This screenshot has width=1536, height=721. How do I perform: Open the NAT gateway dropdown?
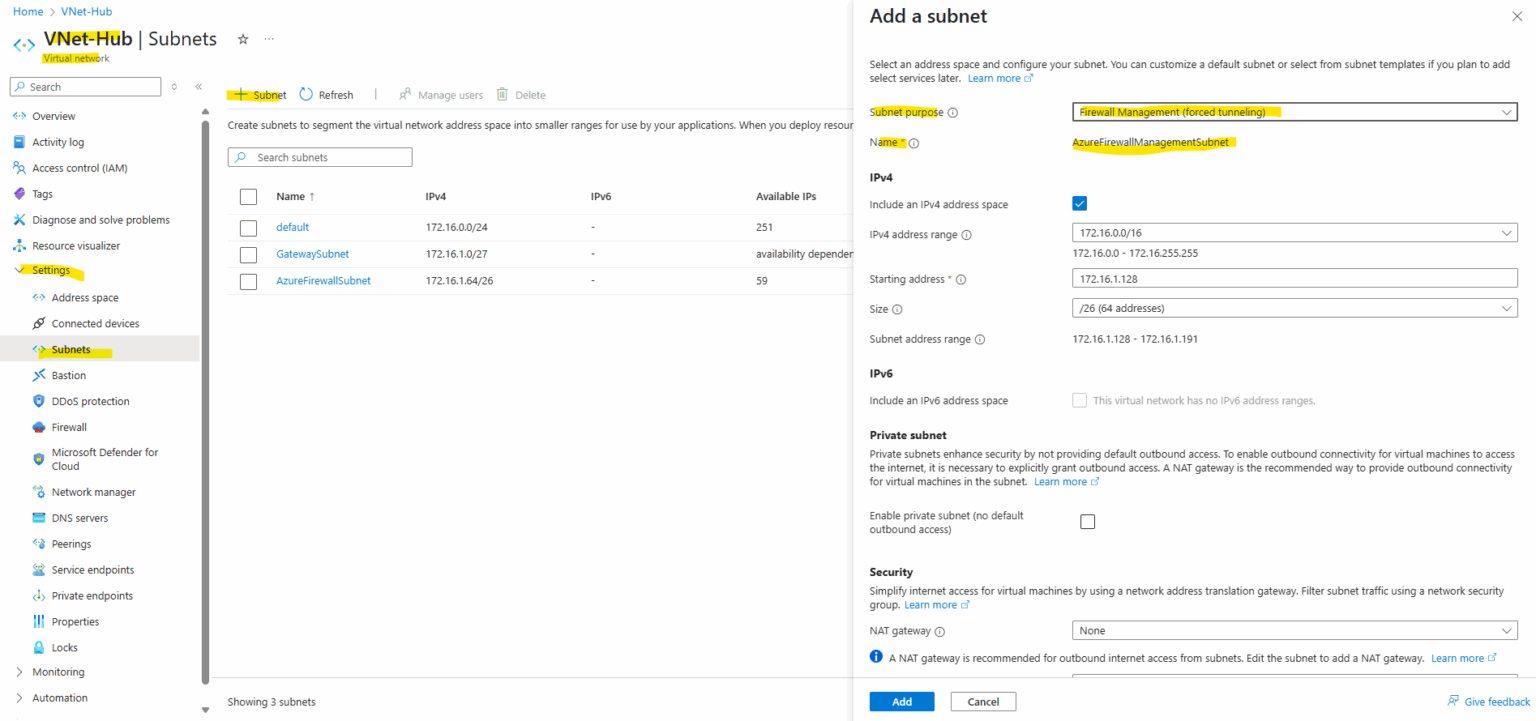click(1294, 630)
